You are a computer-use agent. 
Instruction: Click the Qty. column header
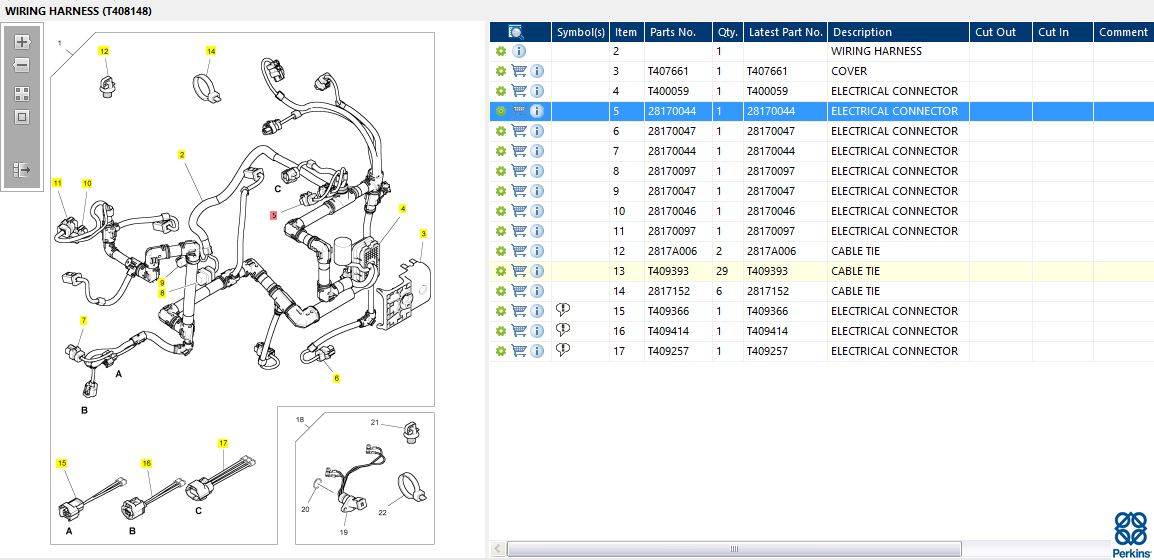[727, 32]
